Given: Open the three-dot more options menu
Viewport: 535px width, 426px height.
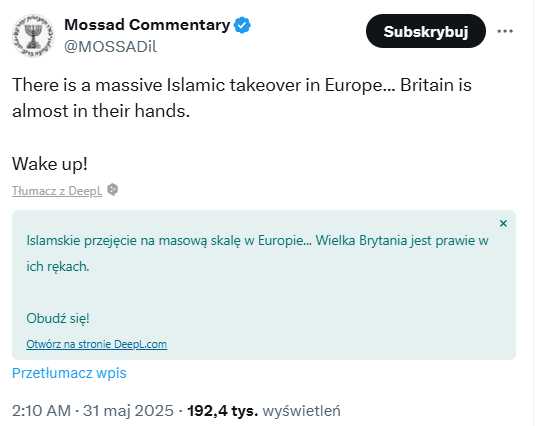Looking at the screenshot, I should click(505, 31).
